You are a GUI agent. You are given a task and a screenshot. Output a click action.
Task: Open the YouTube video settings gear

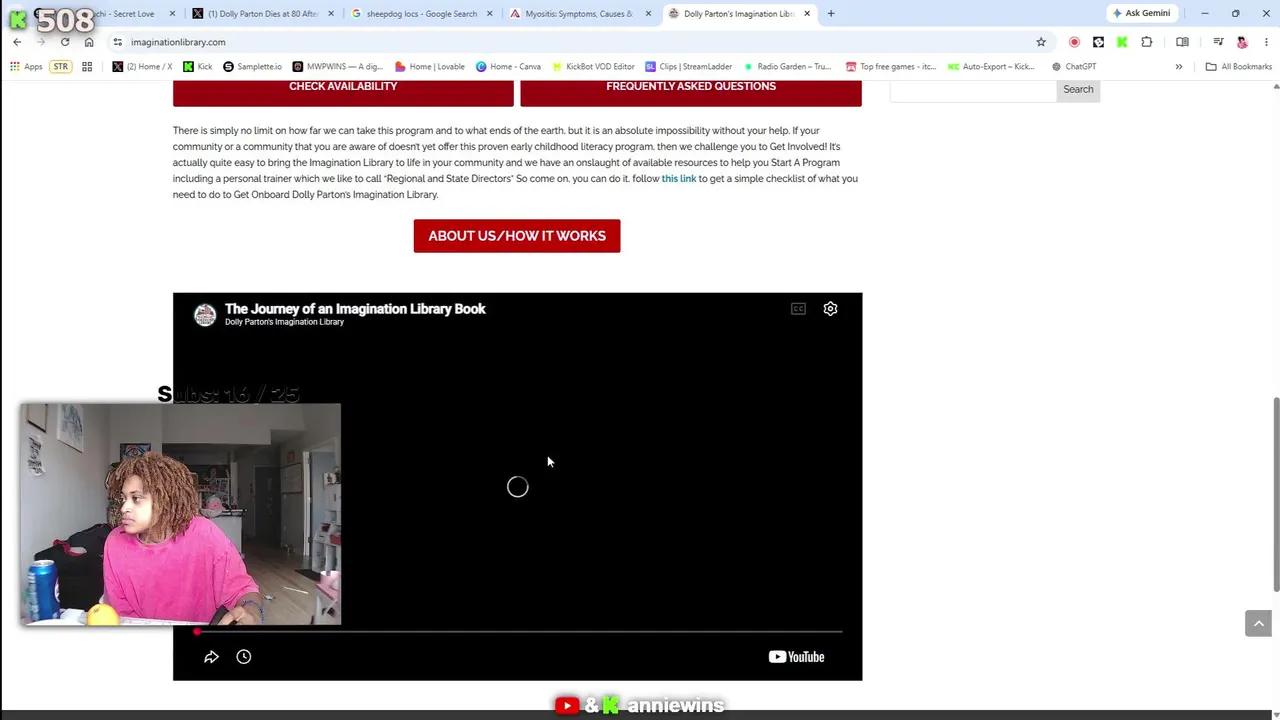(x=830, y=309)
